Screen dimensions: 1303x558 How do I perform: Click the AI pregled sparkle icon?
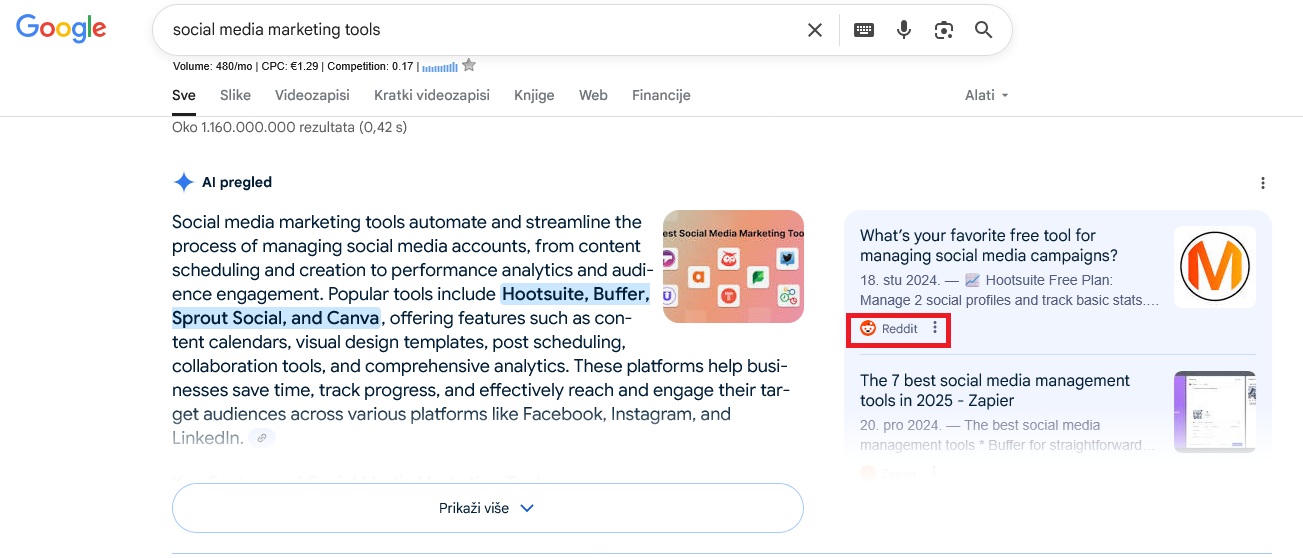tap(183, 182)
